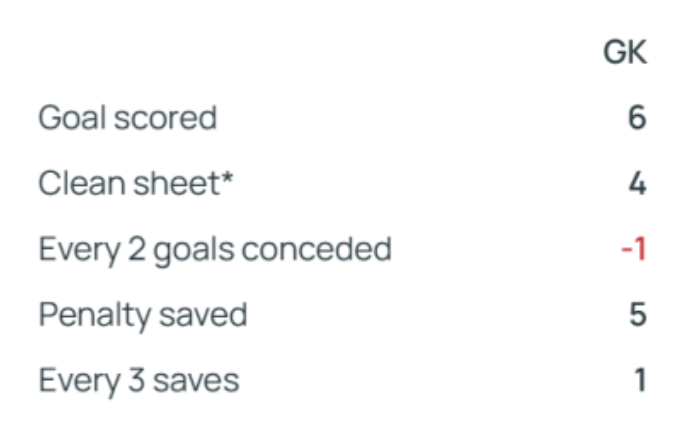Click the 4 points value for Clean sheet
The width and height of the screenshot is (674, 436).
pos(637,184)
